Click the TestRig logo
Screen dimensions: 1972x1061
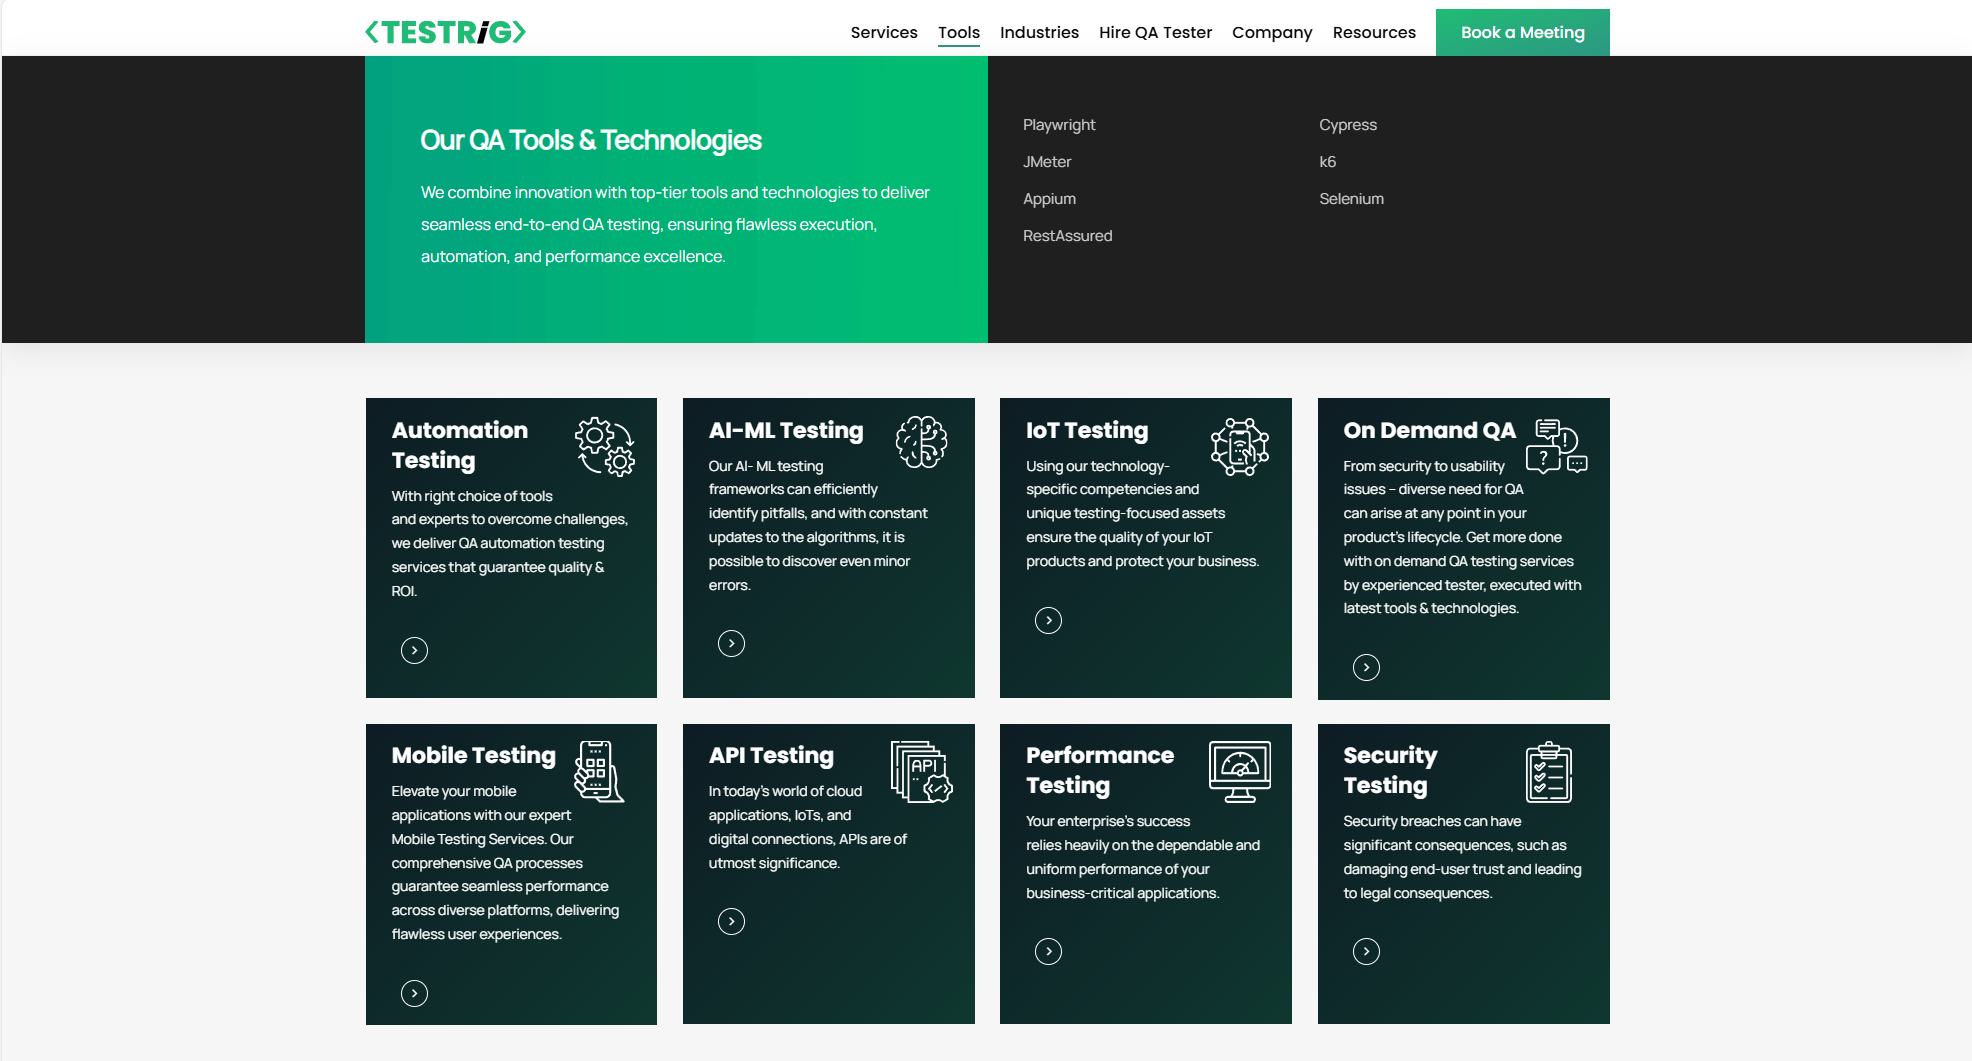445,32
